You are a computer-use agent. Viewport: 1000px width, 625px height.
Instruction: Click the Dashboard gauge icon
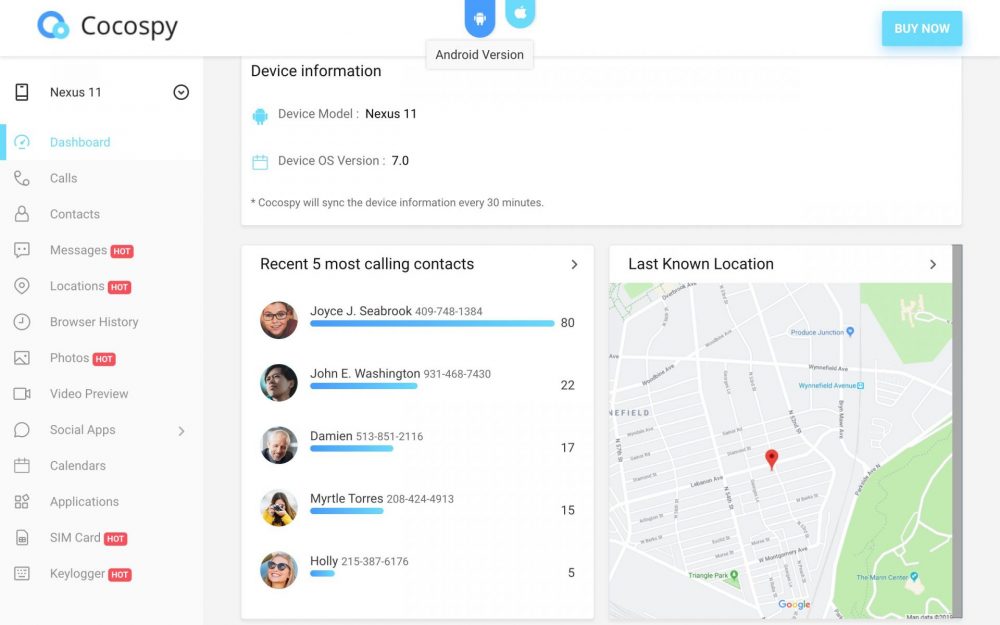(22, 142)
